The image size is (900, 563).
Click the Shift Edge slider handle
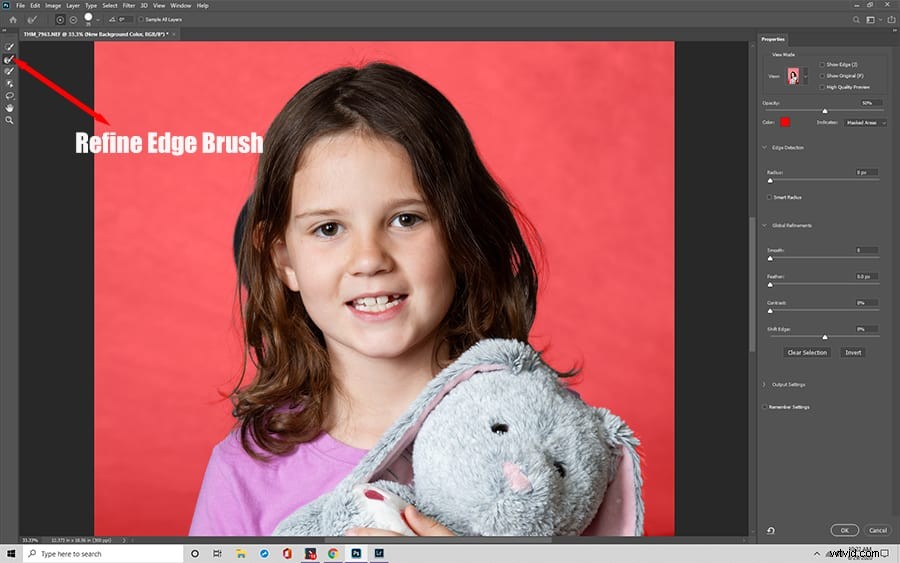tap(825, 337)
